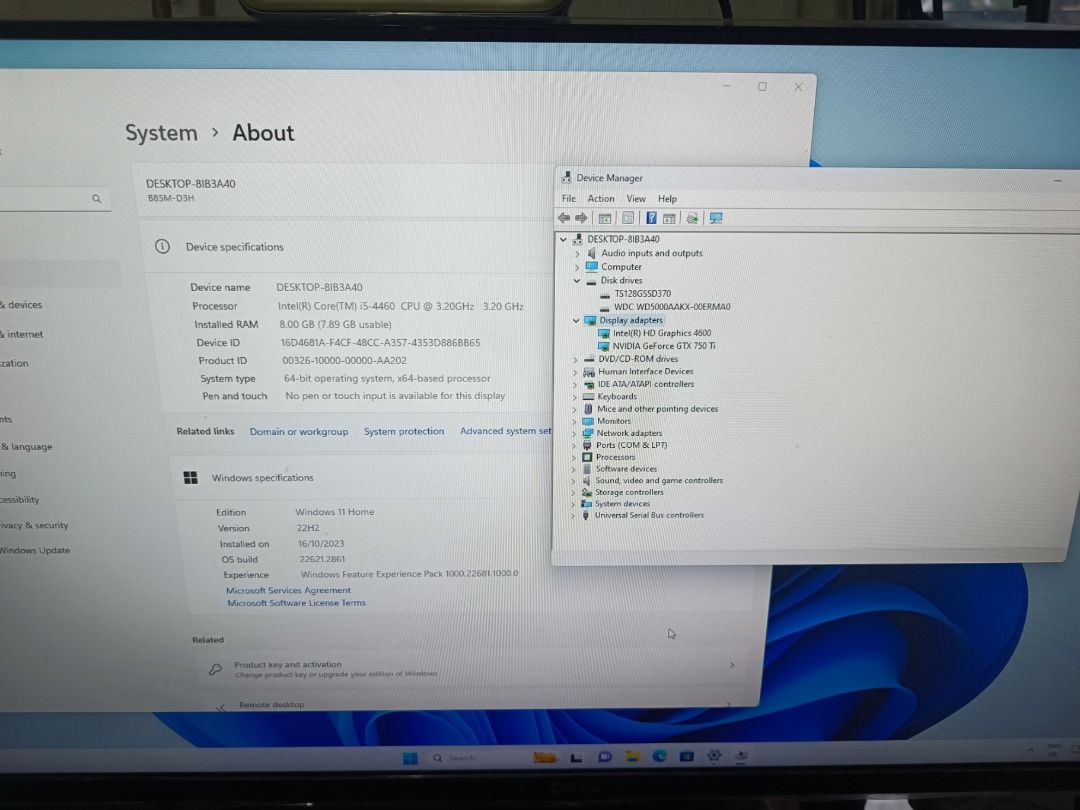The height and width of the screenshot is (810, 1080).
Task: Select Ports (COM & LPT)
Action: (631, 445)
